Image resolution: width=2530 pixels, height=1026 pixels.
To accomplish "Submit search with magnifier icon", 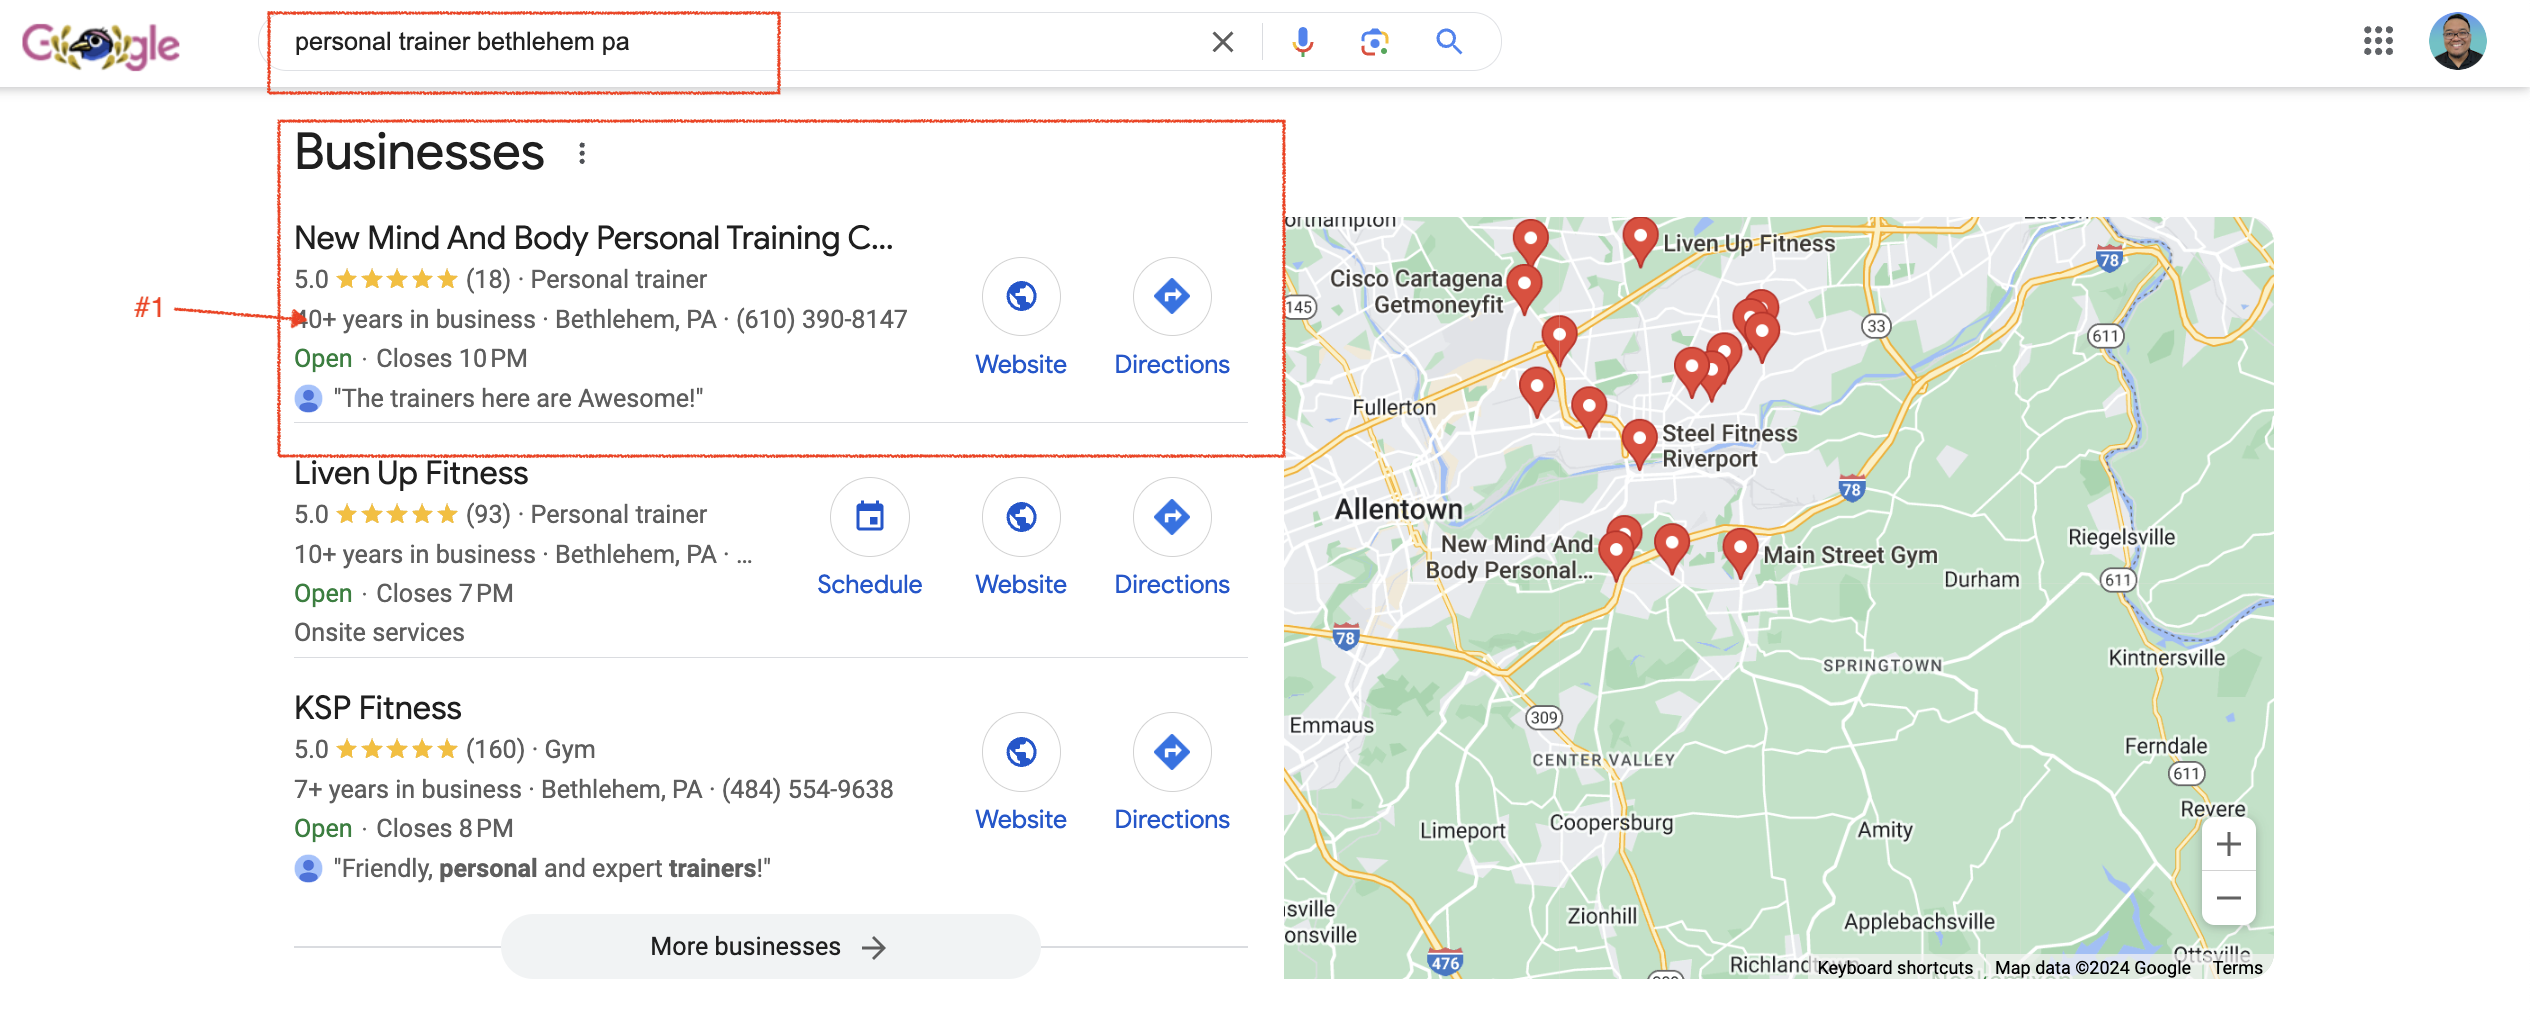I will (1449, 42).
